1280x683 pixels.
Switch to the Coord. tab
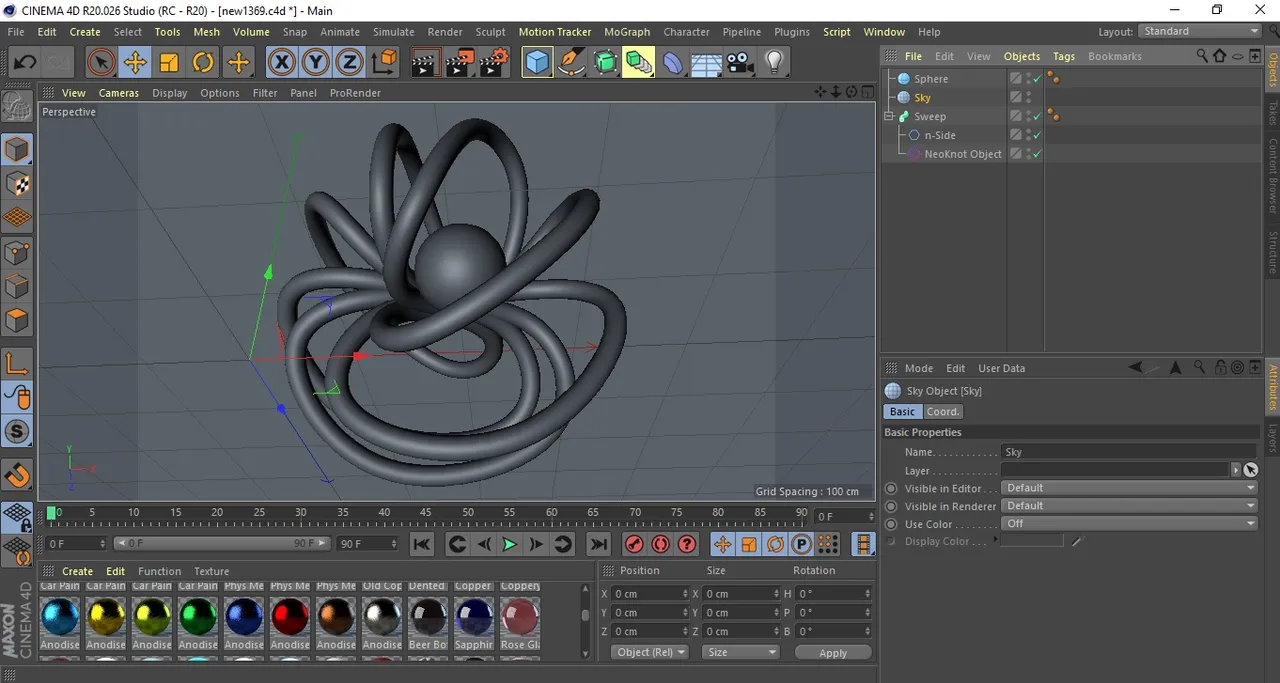pos(942,412)
